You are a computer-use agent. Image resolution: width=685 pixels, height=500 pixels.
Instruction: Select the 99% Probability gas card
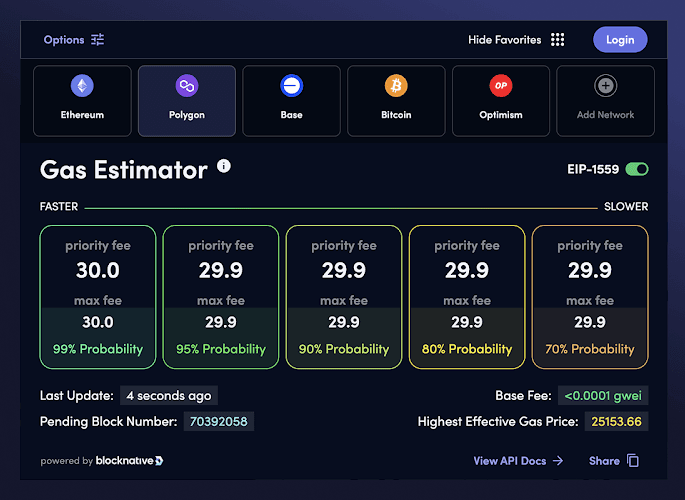(x=98, y=297)
